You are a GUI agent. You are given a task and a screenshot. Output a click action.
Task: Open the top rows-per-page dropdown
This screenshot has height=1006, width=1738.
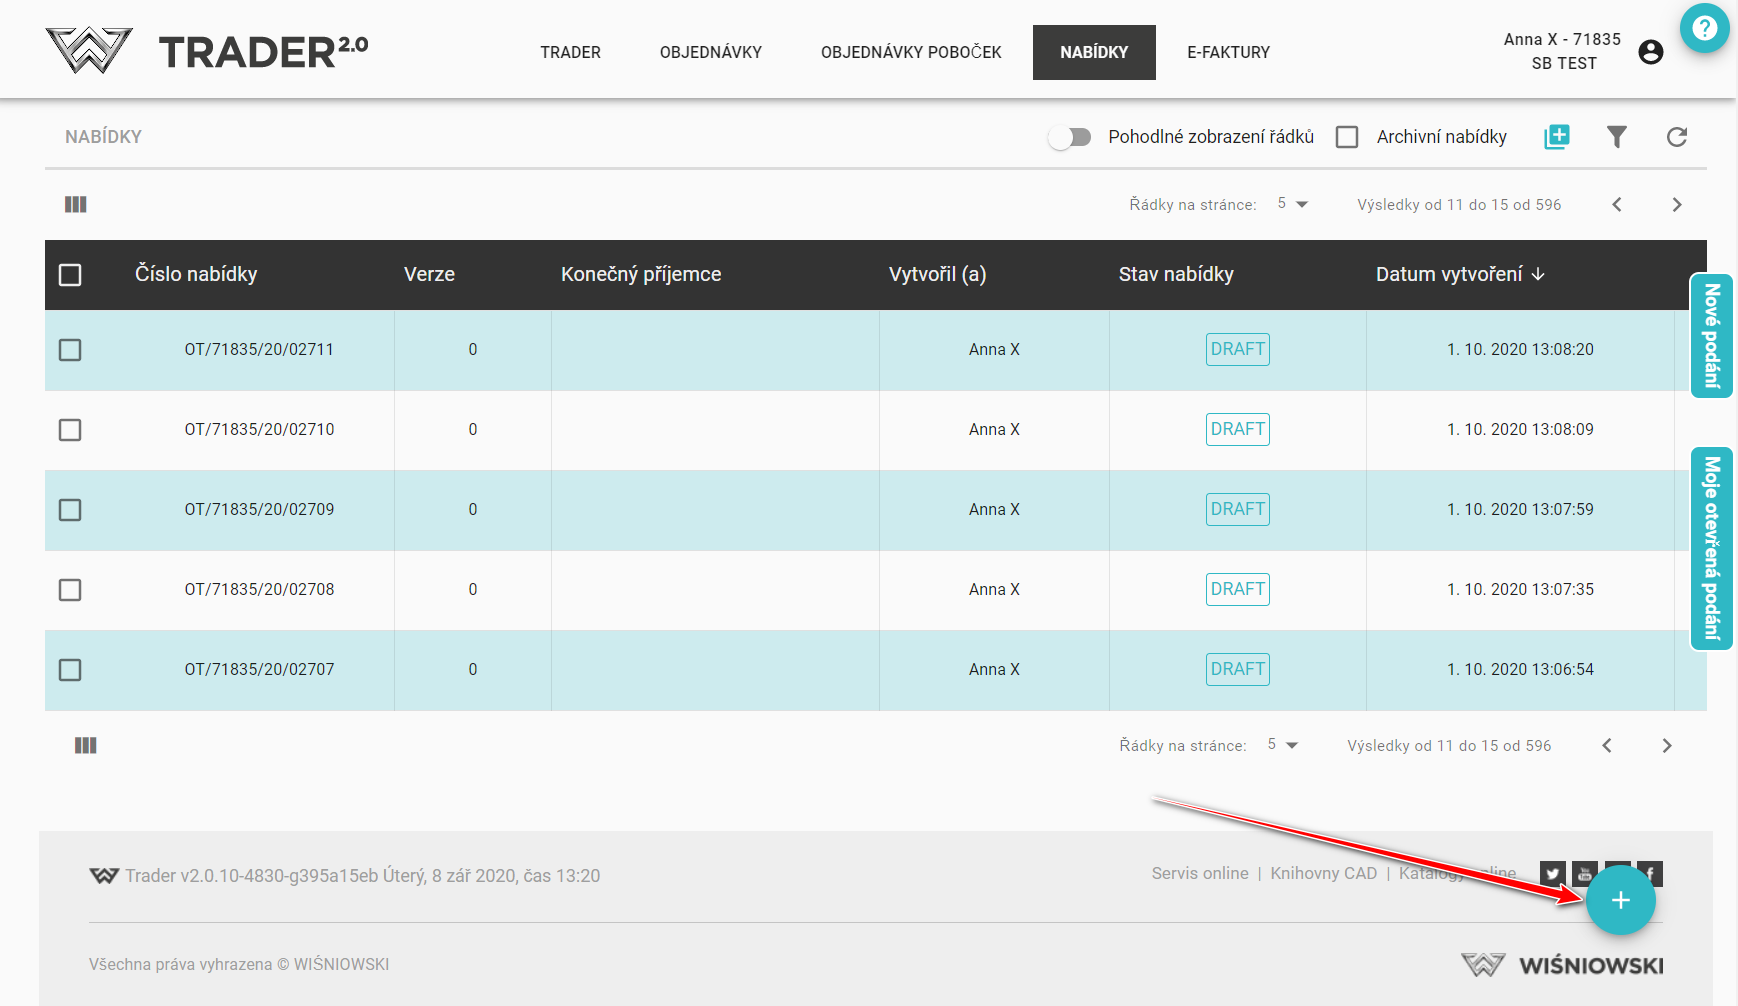1292,204
